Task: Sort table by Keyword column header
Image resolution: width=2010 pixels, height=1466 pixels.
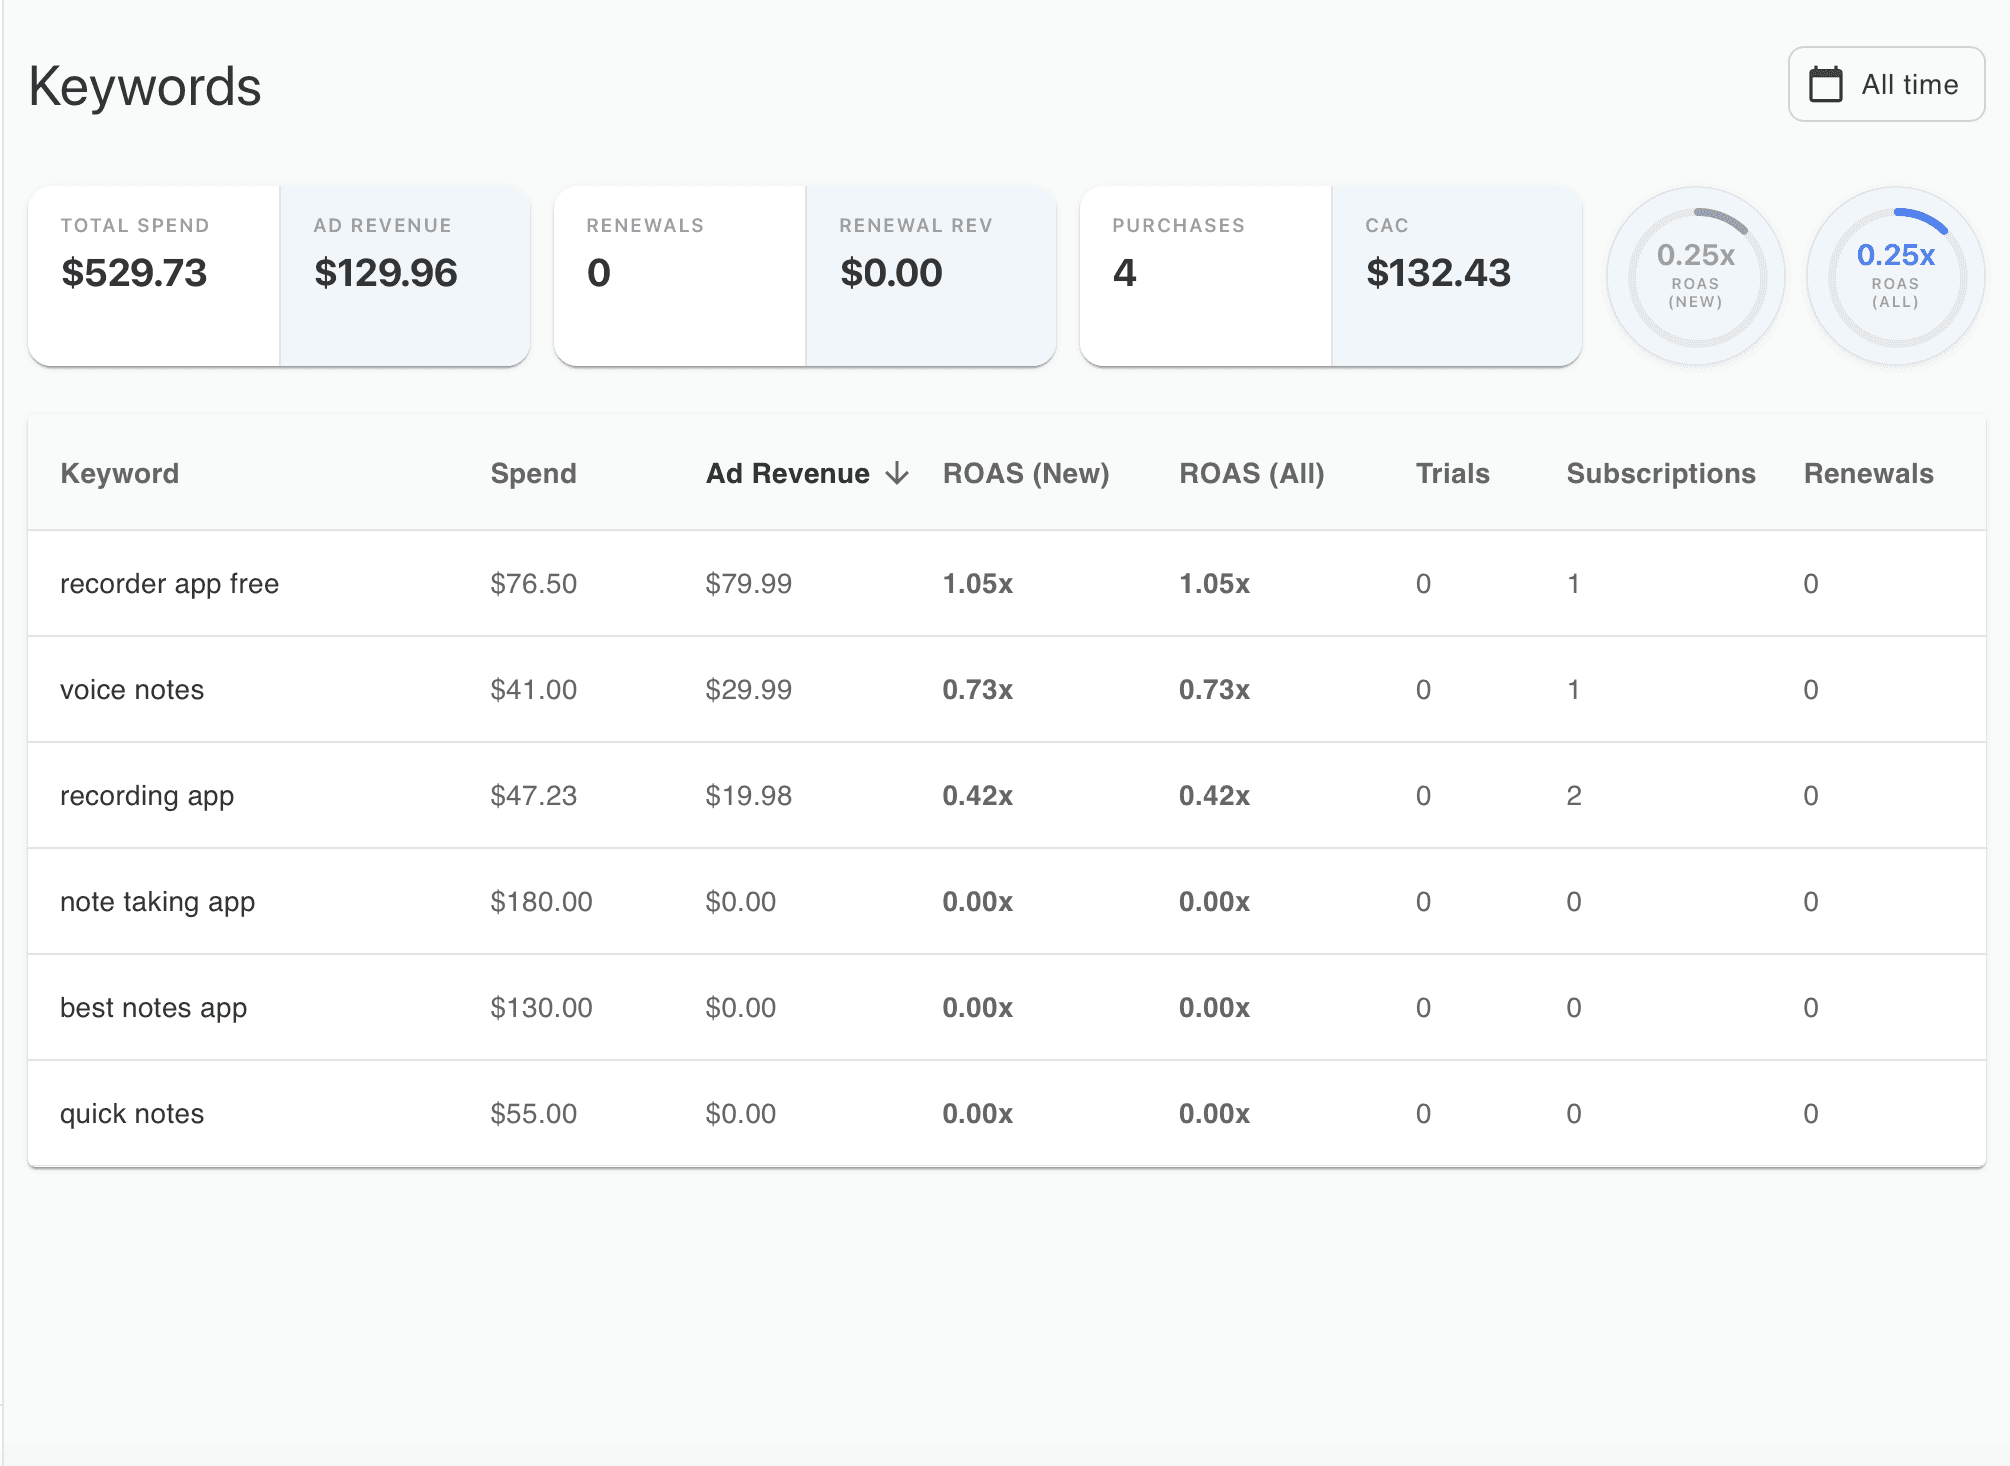Action: 119,473
